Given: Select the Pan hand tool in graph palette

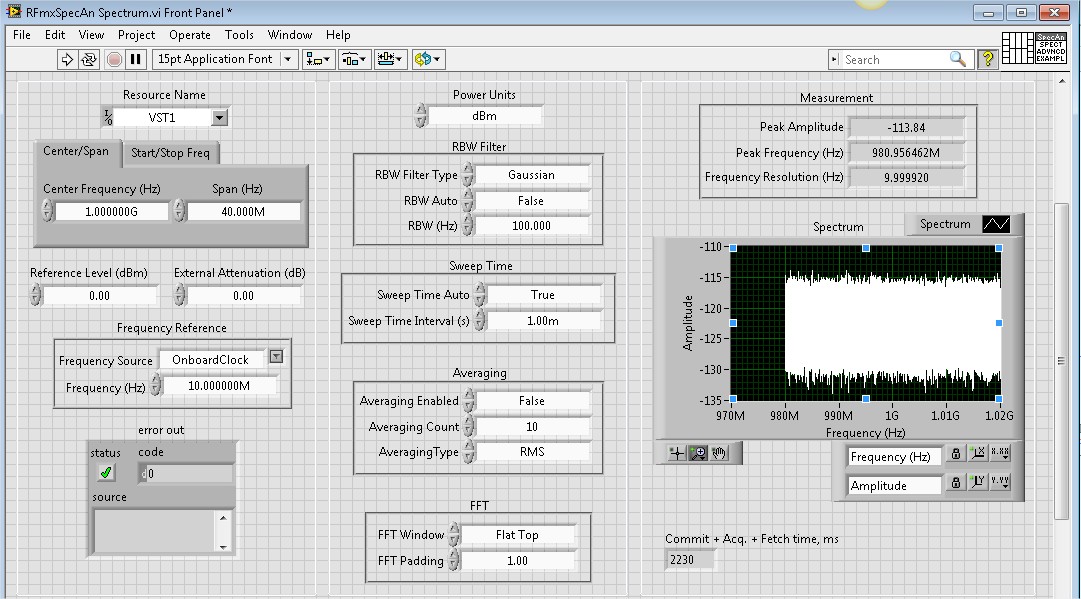Looking at the screenshot, I should (x=718, y=452).
